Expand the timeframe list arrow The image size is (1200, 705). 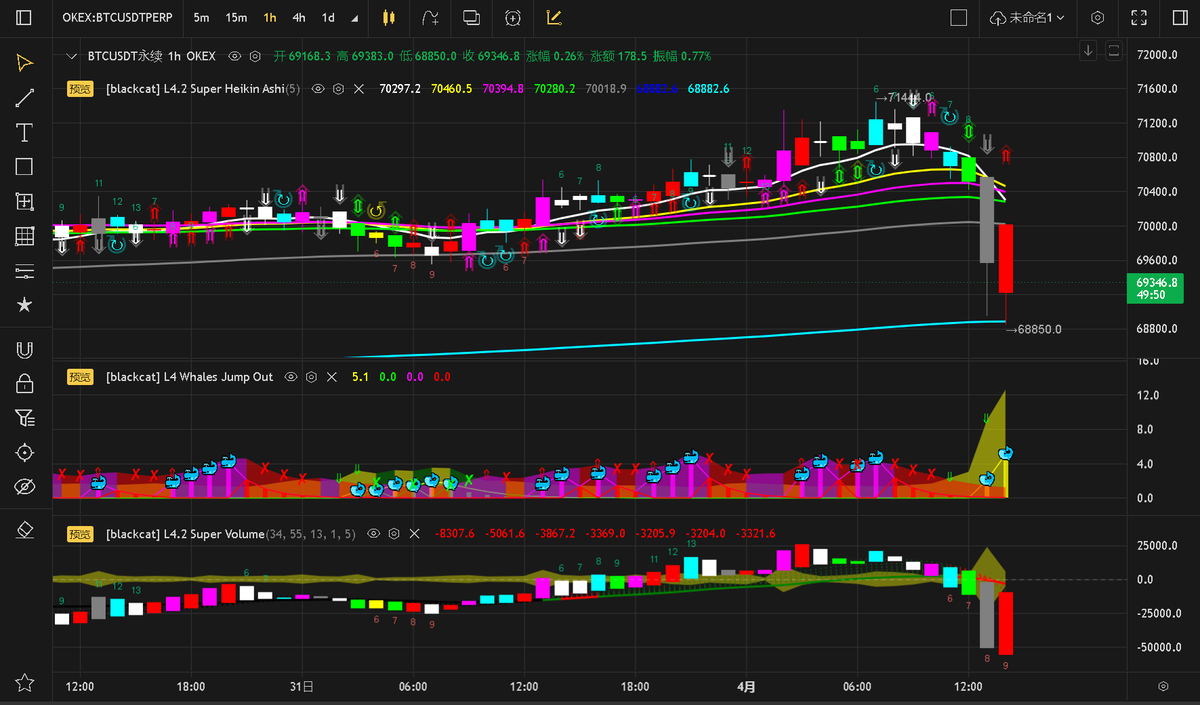[x=355, y=19]
